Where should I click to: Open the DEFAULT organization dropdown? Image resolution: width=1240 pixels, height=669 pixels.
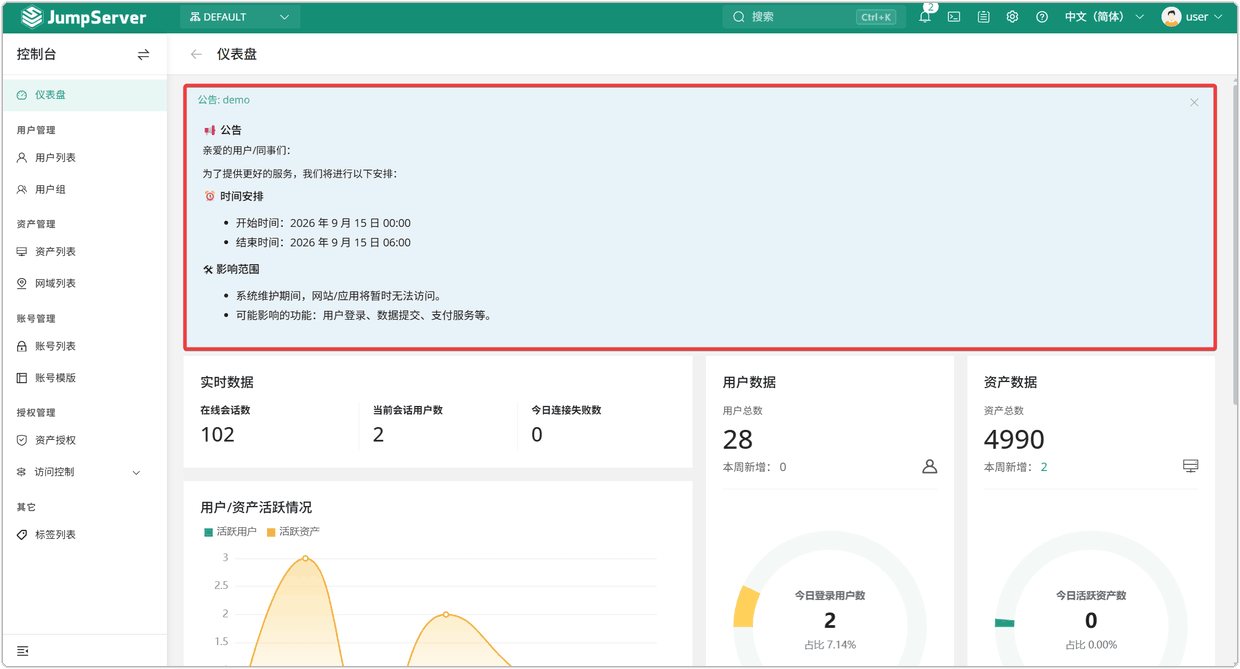(240, 17)
